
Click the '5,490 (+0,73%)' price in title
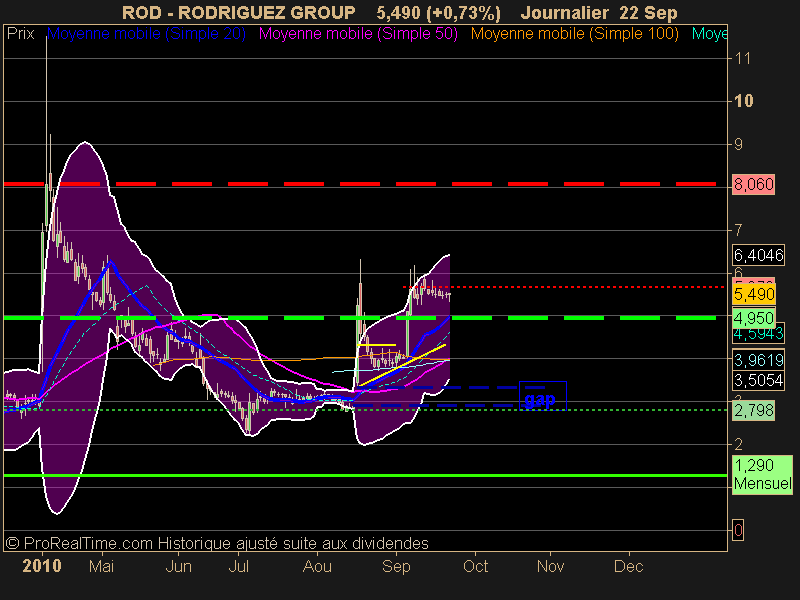pyautogui.click(x=439, y=12)
